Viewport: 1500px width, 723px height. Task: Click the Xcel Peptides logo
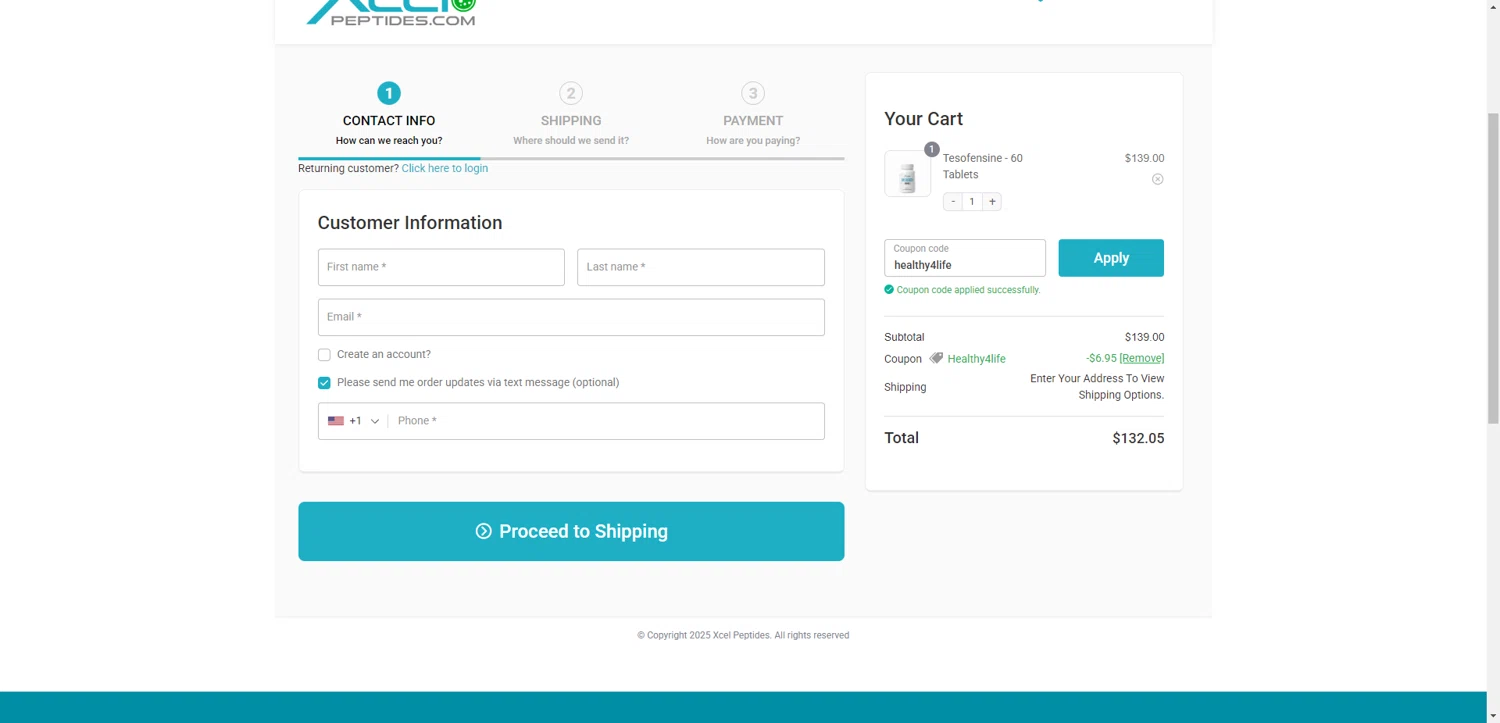pos(391,12)
